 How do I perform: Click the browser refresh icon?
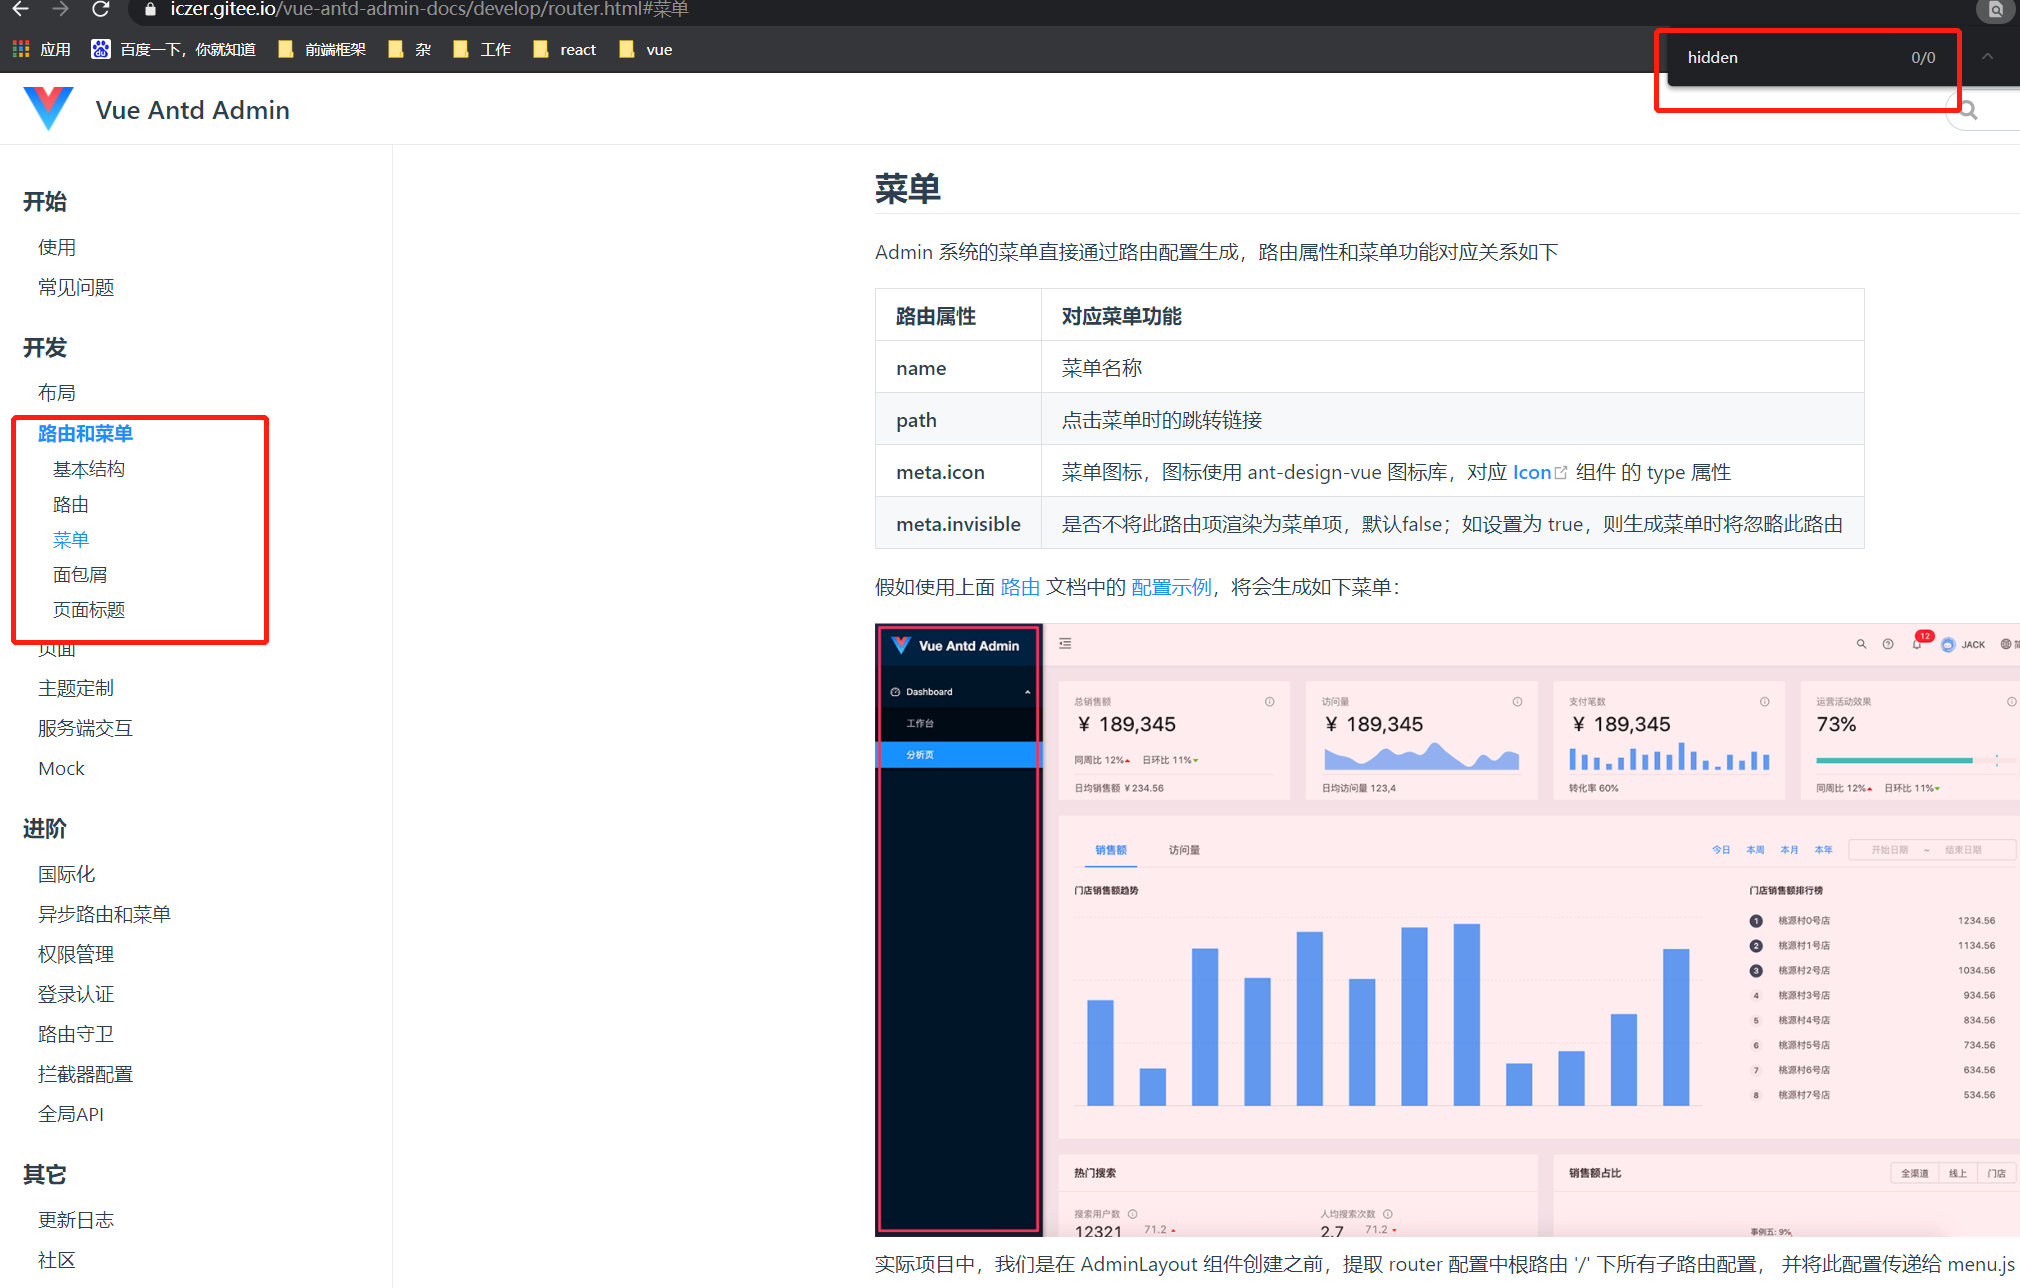99,10
